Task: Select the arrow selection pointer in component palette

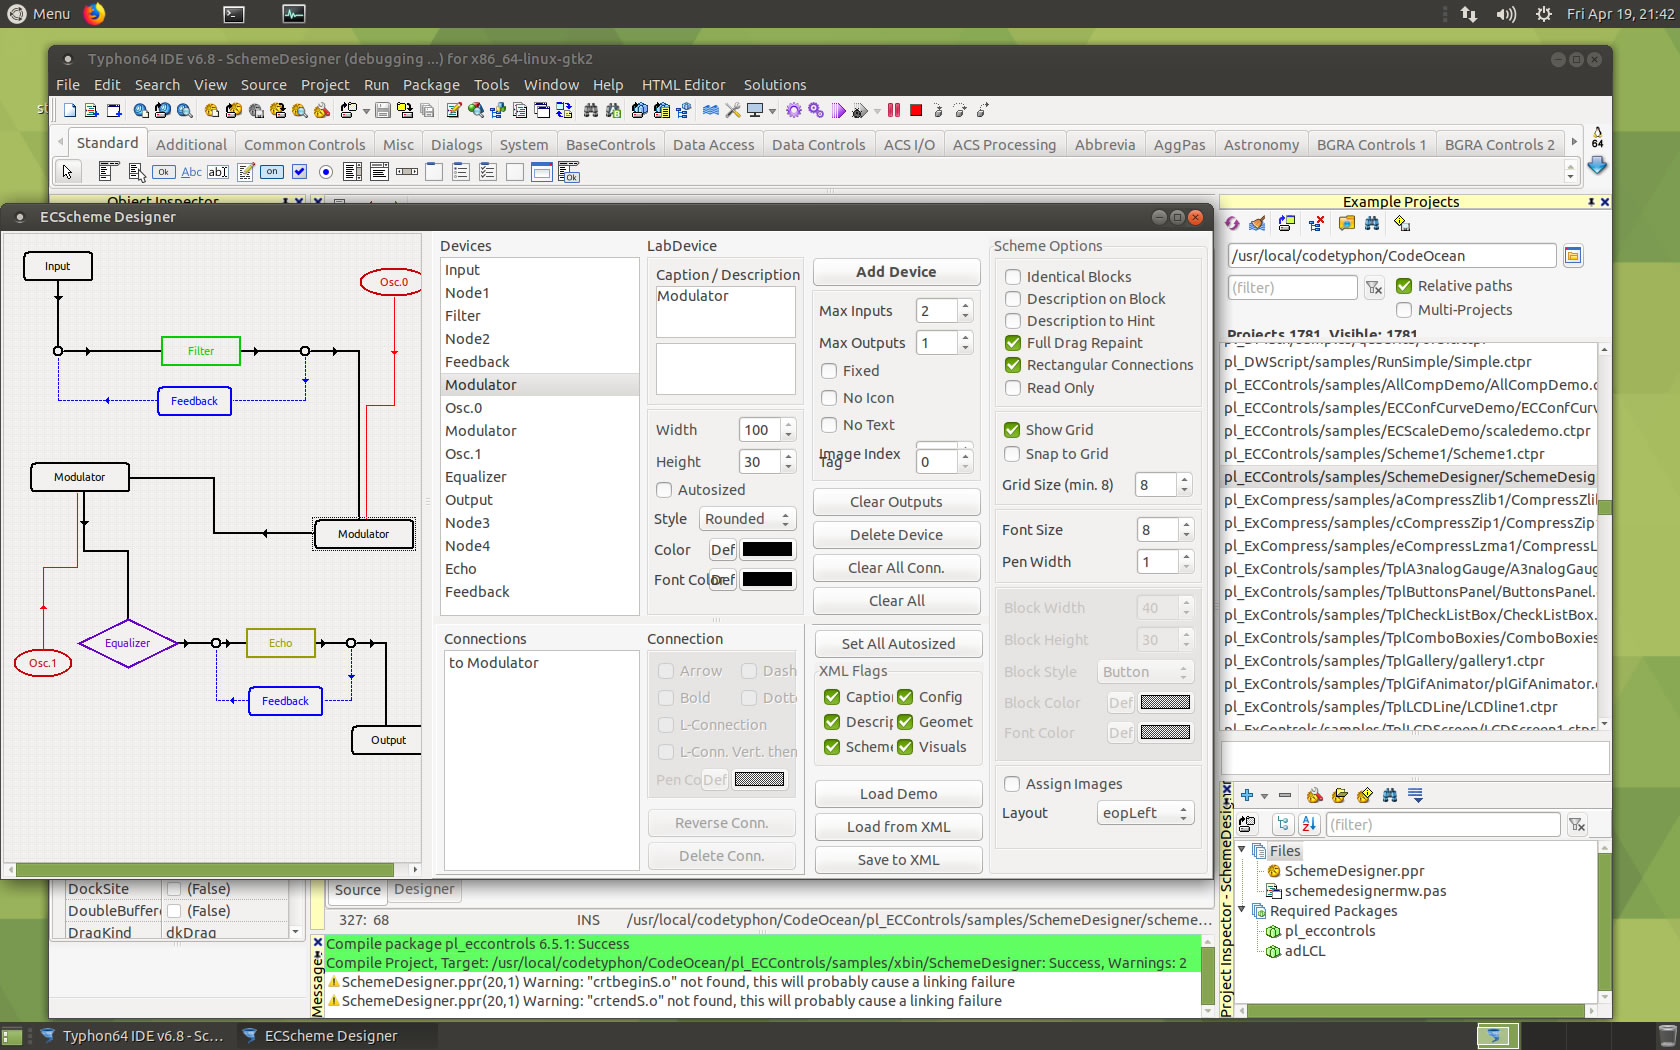Action: [68, 172]
